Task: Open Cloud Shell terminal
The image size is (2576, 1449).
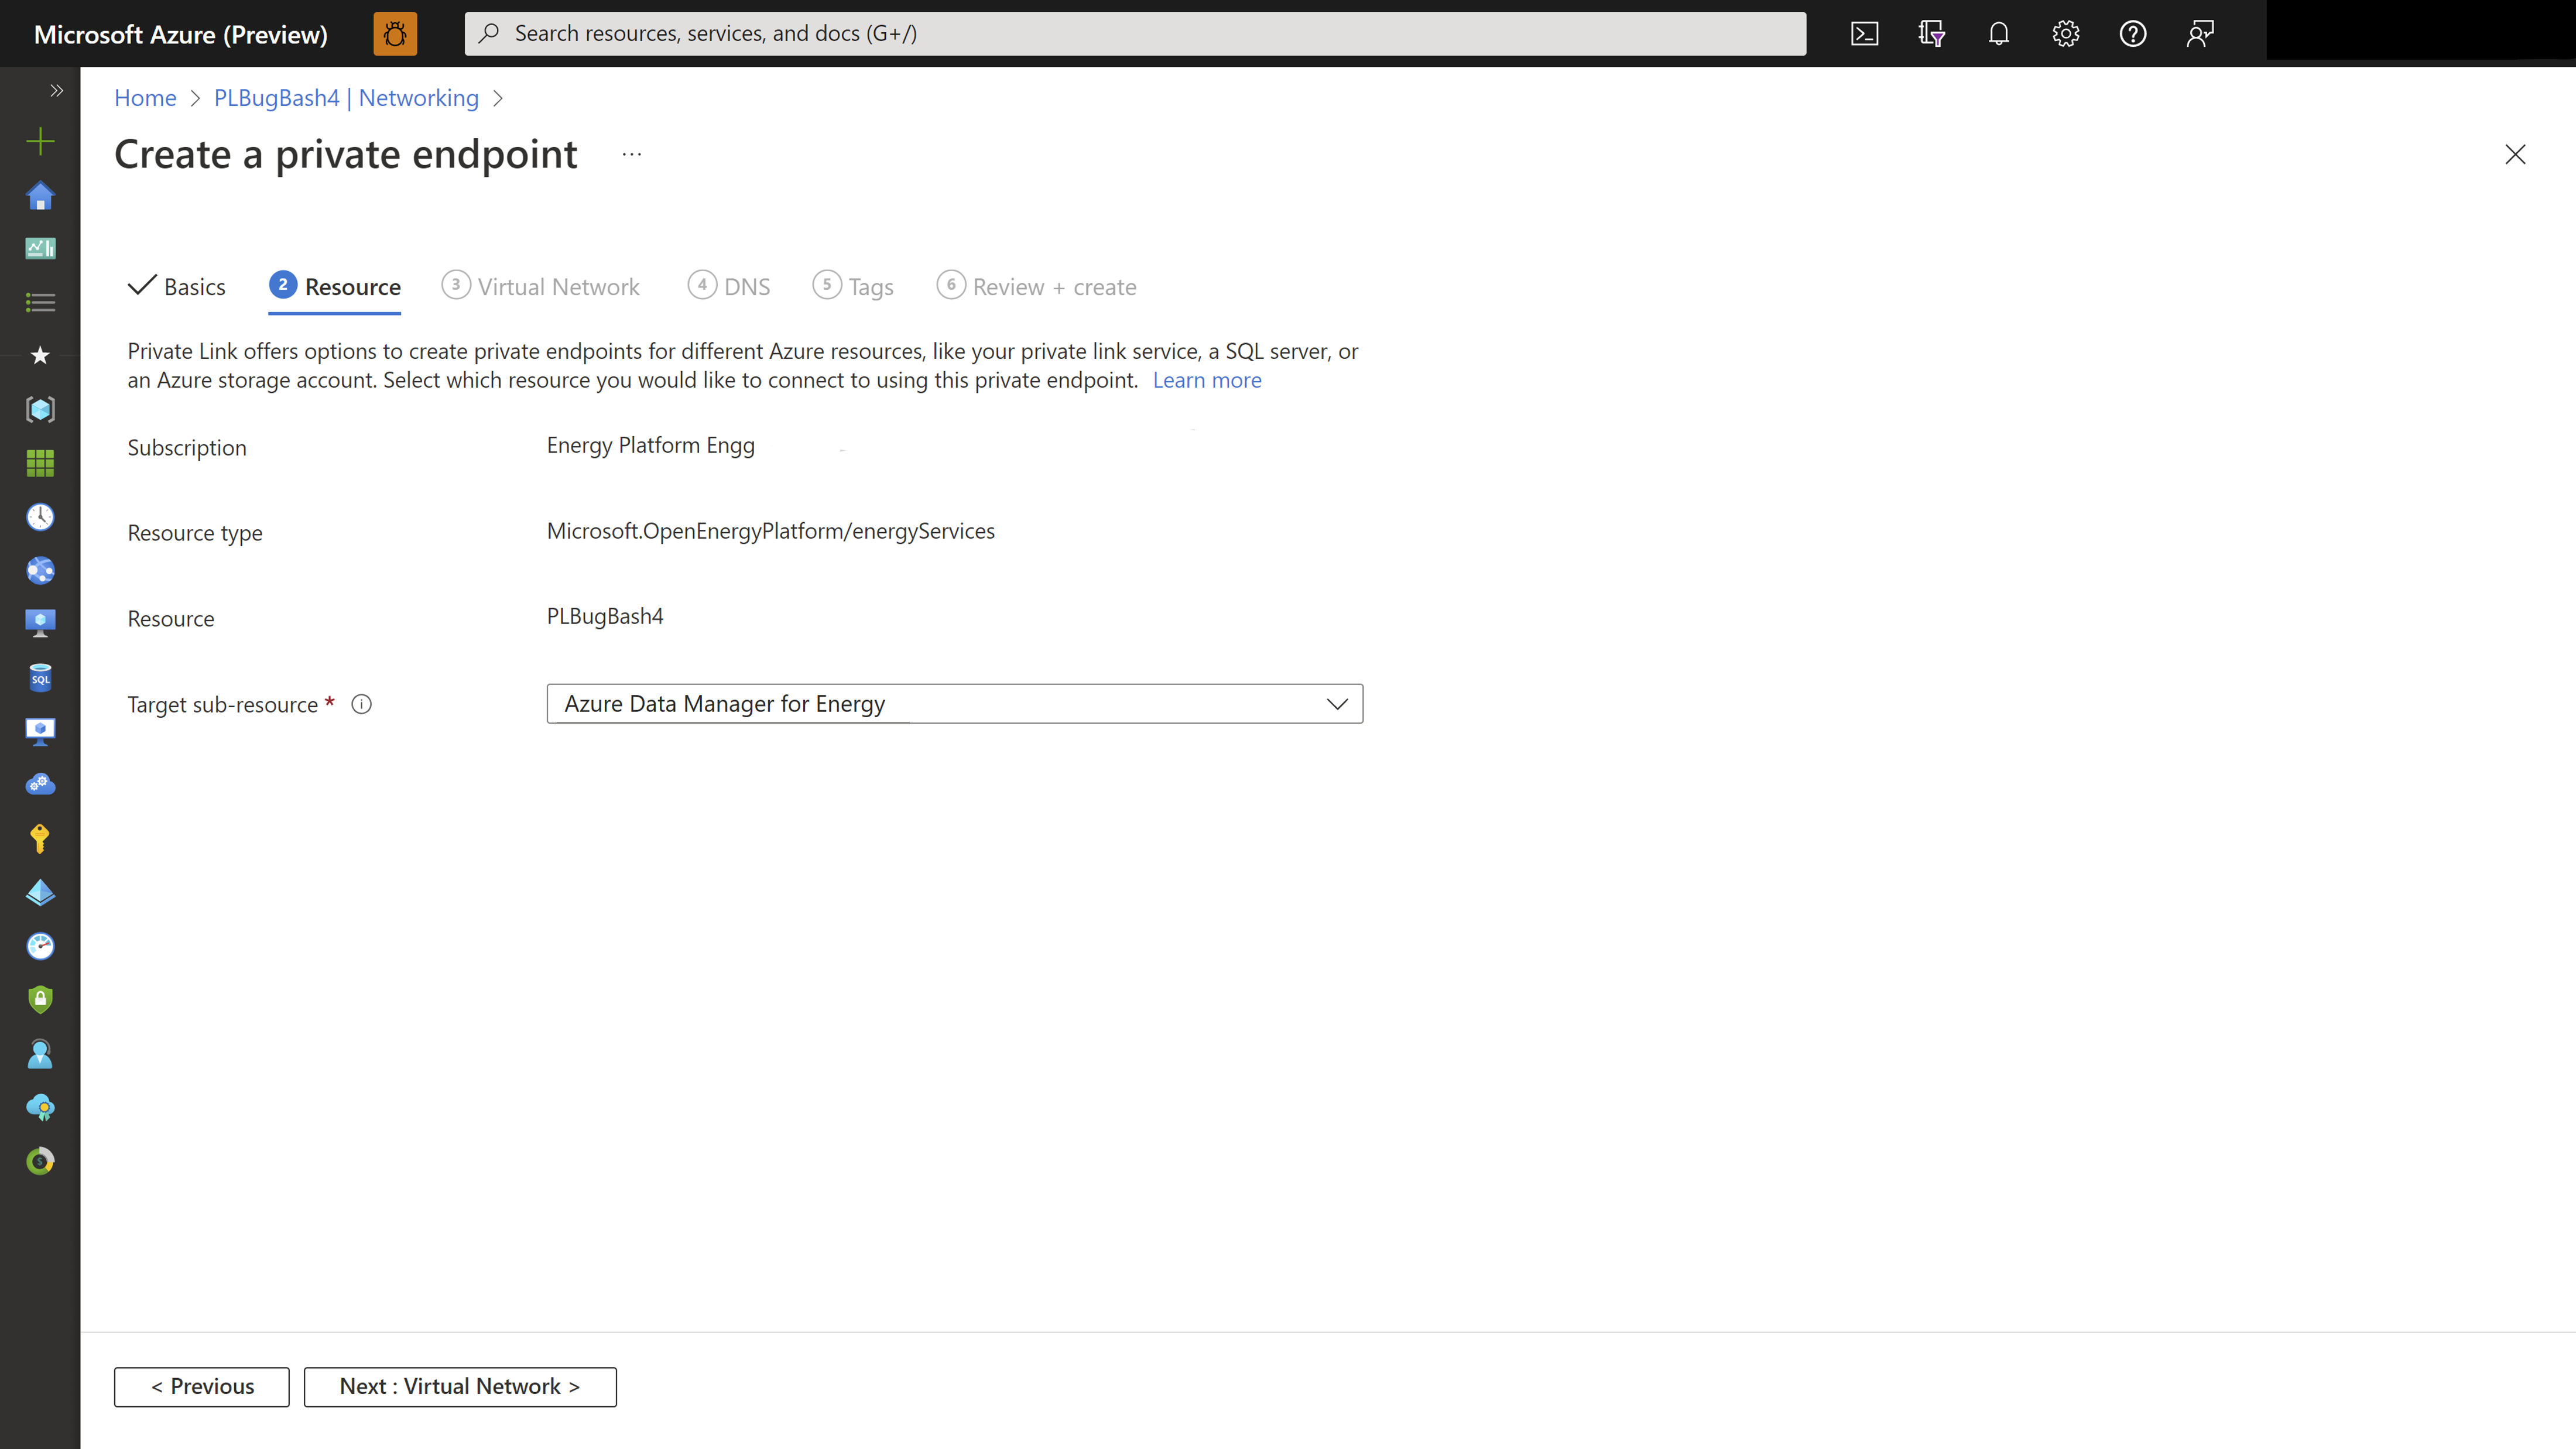Action: point(1864,33)
